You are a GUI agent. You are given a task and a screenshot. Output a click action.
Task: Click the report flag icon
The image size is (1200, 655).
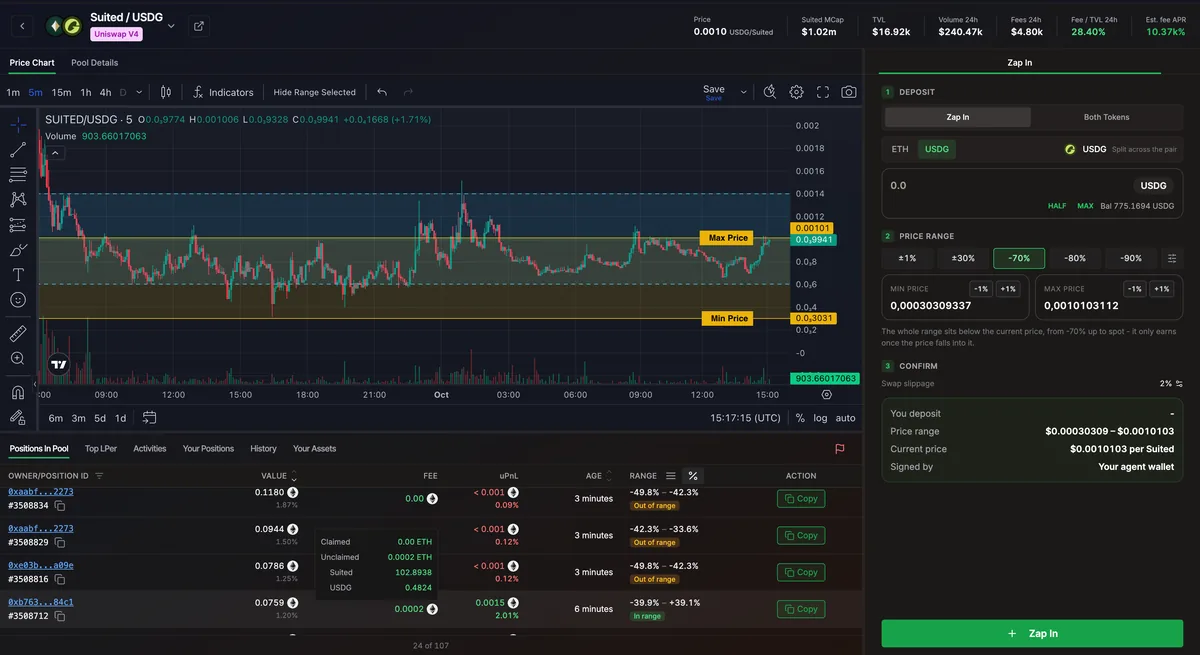pos(840,449)
